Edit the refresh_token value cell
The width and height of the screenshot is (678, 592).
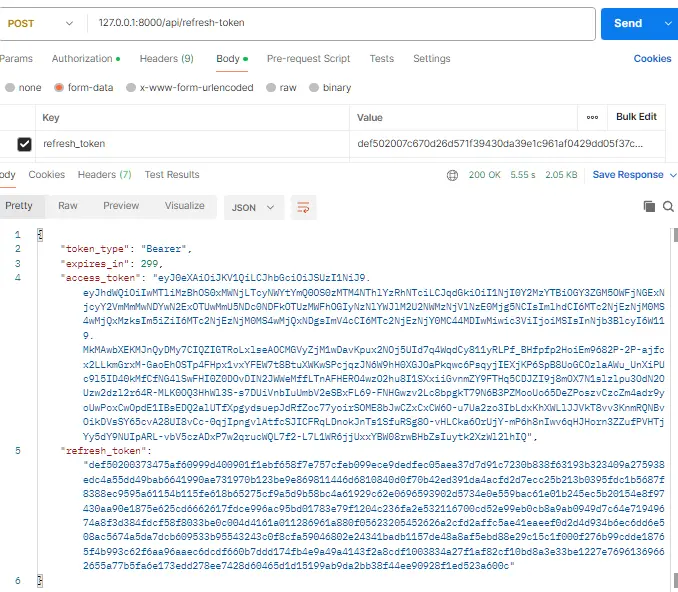[507, 144]
